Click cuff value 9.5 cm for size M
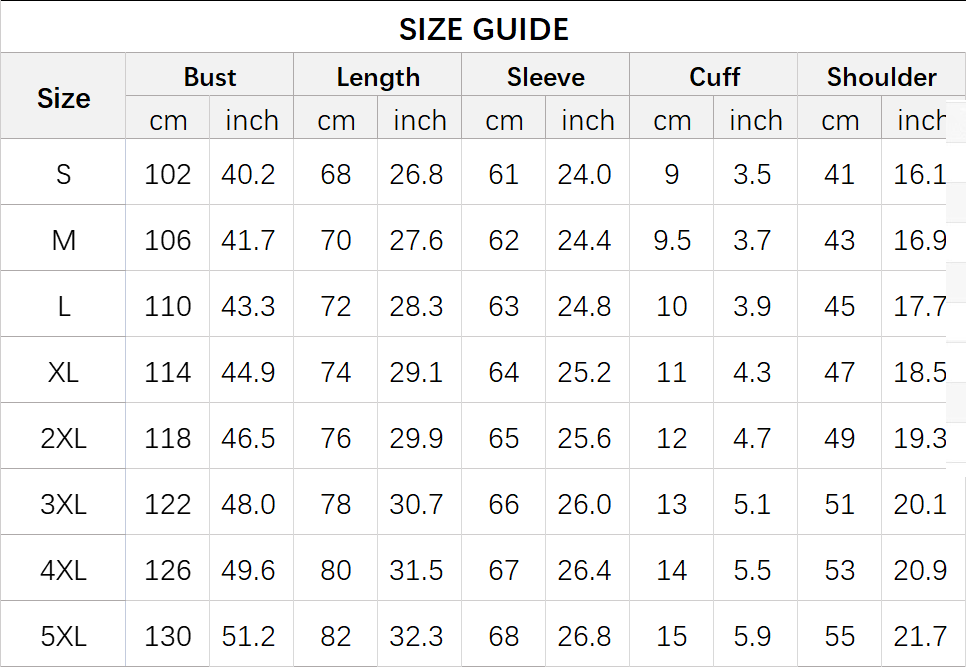 672,240
